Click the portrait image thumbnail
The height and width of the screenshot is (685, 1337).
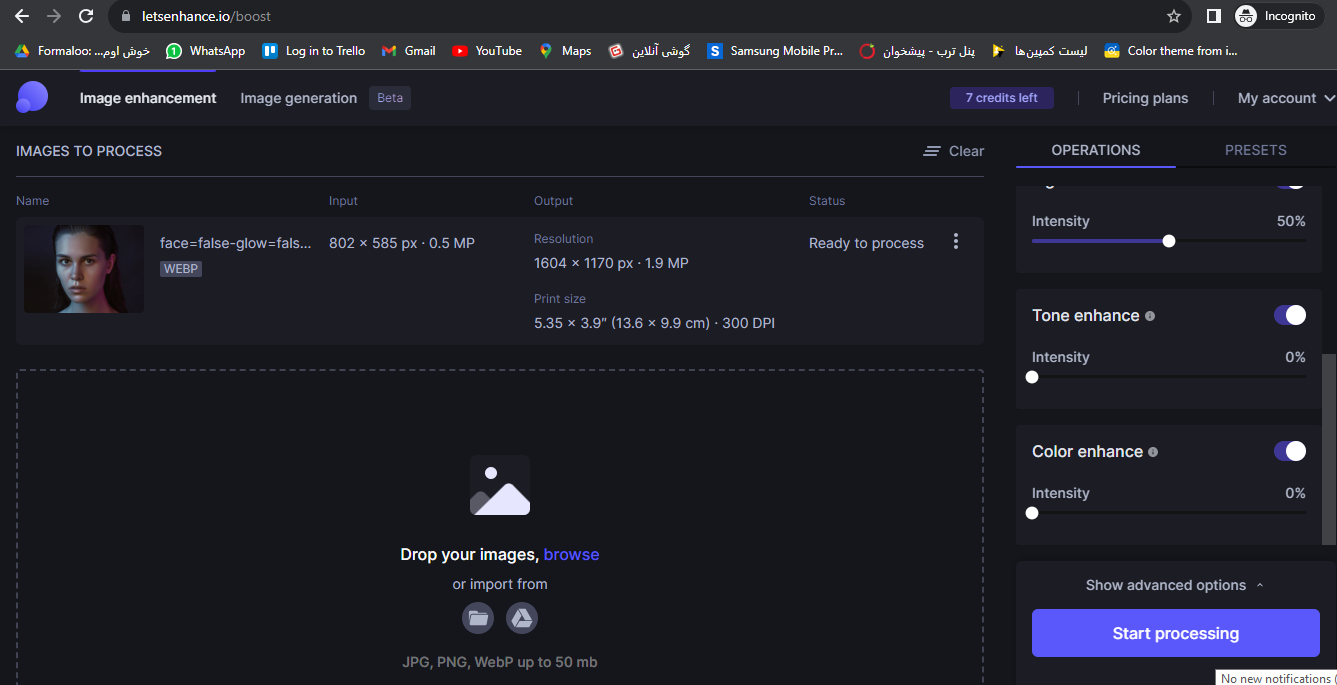click(84, 269)
